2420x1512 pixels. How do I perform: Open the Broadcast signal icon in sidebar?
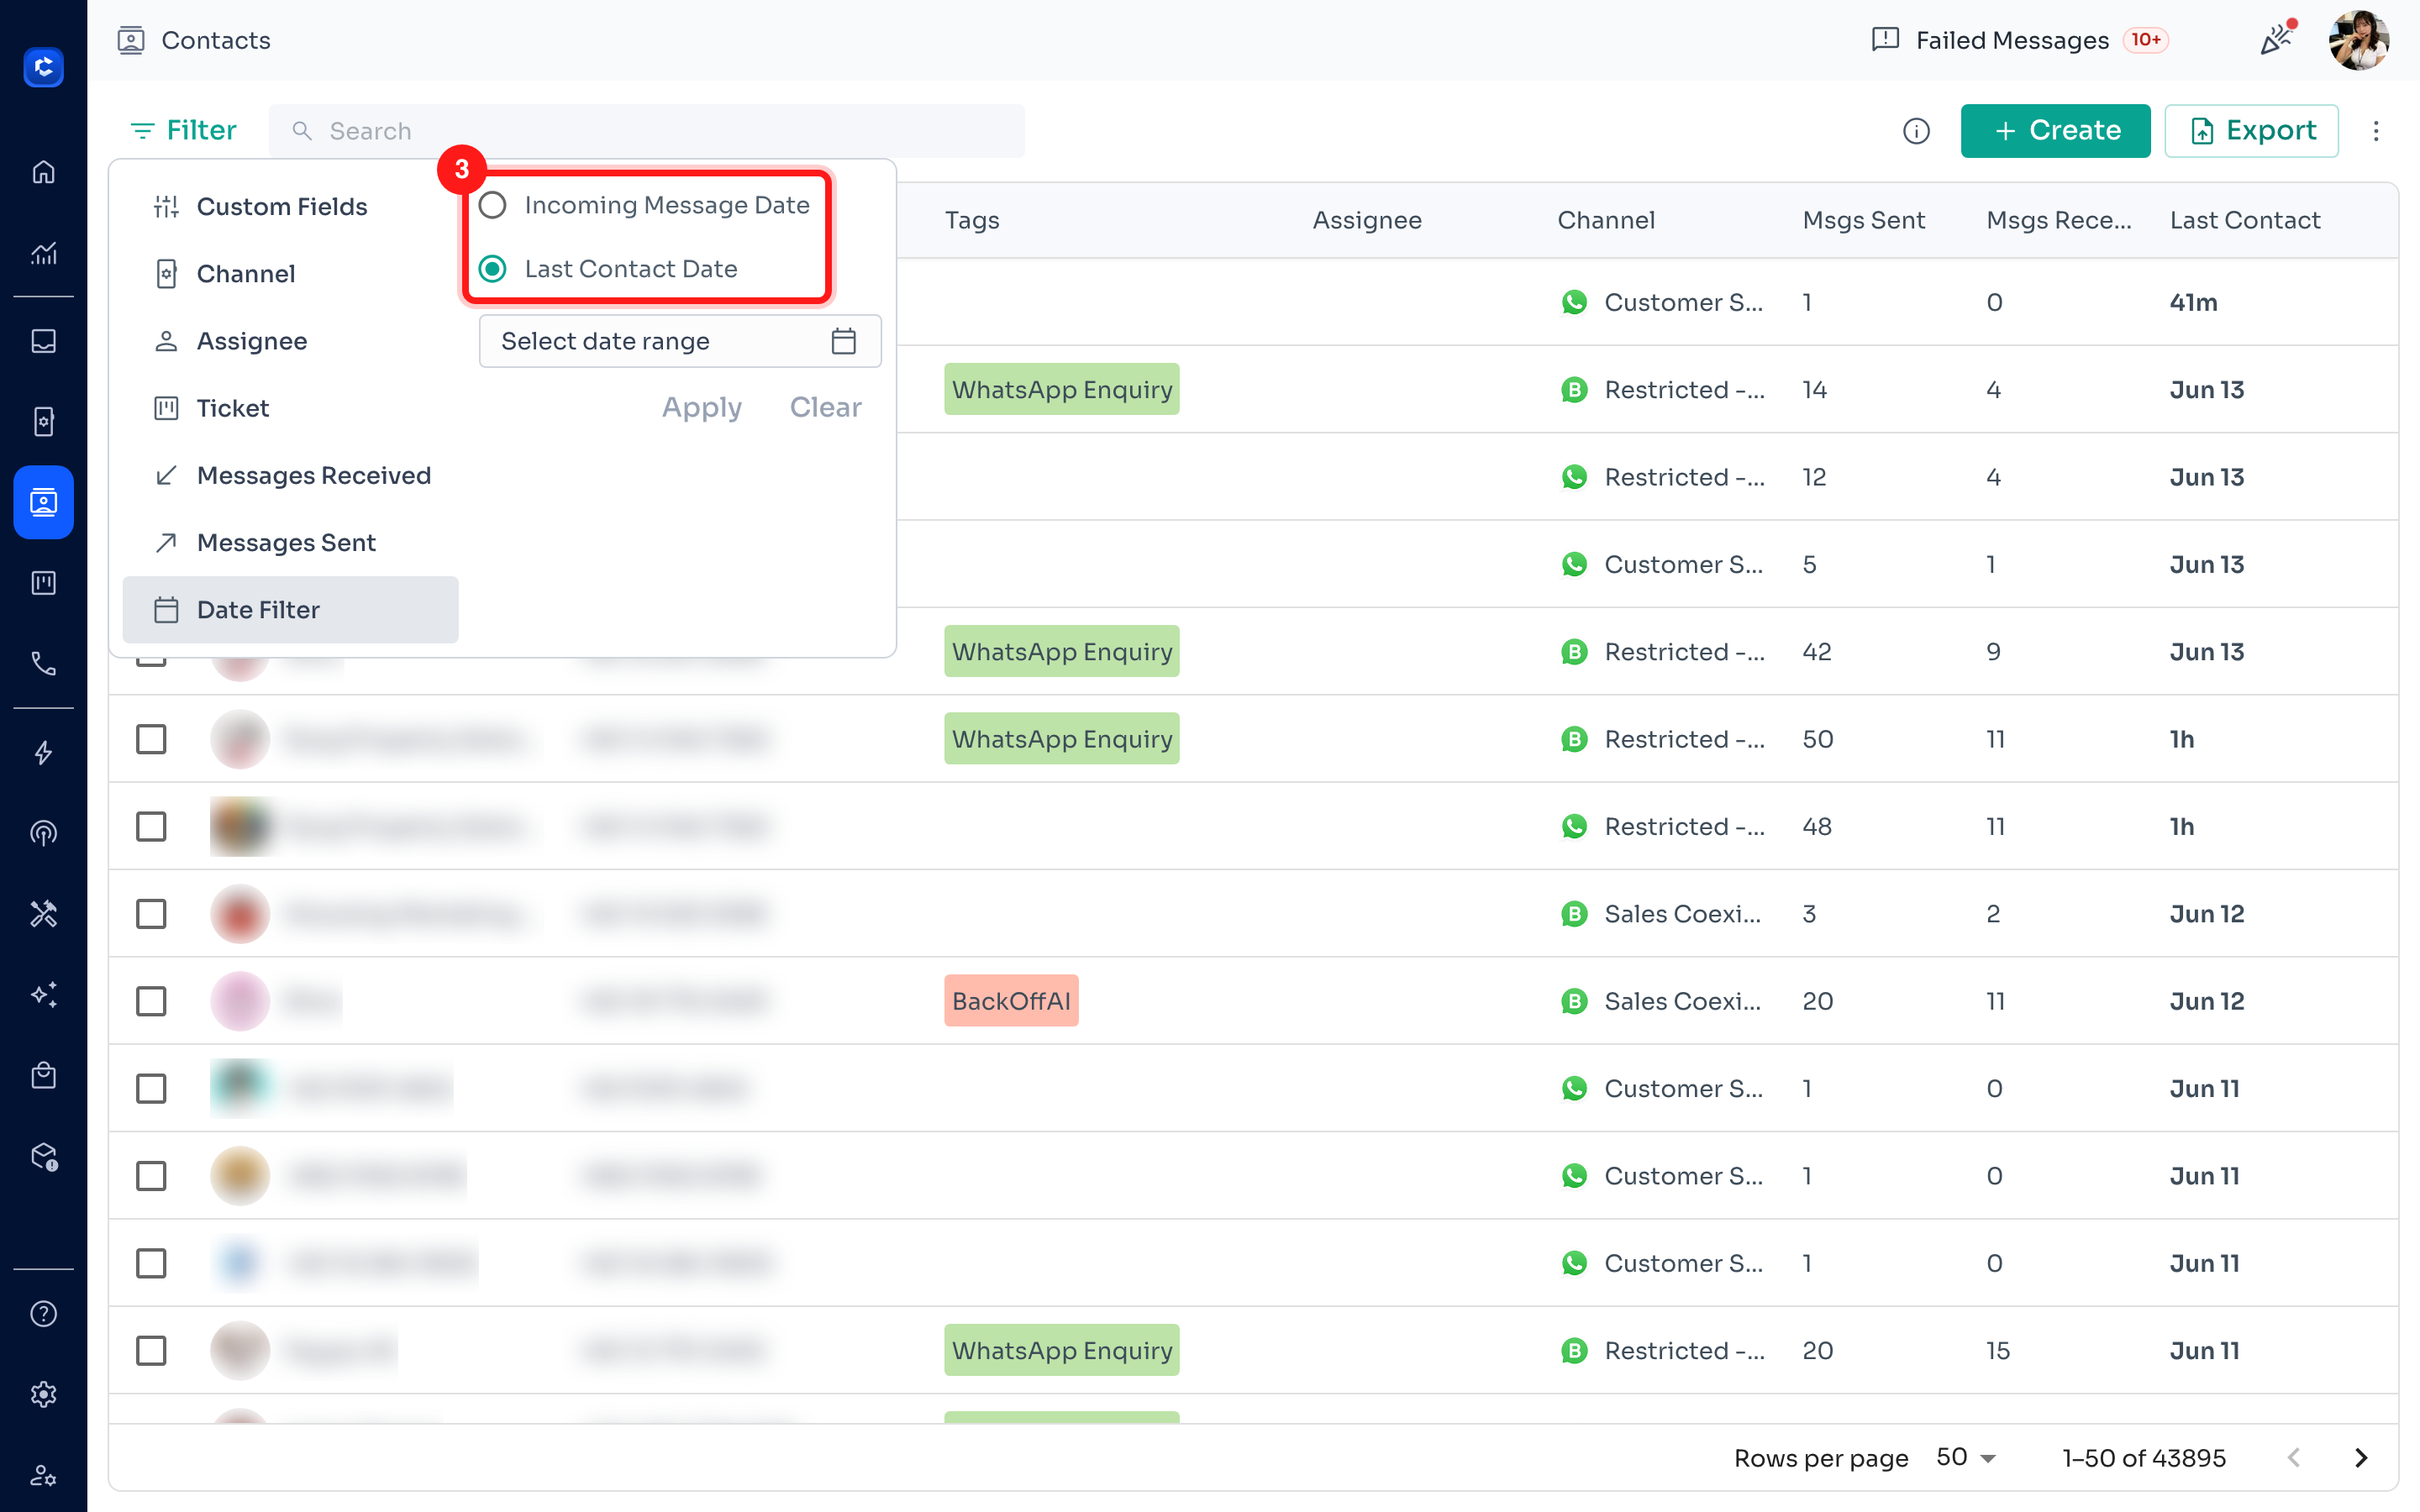[x=43, y=833]
